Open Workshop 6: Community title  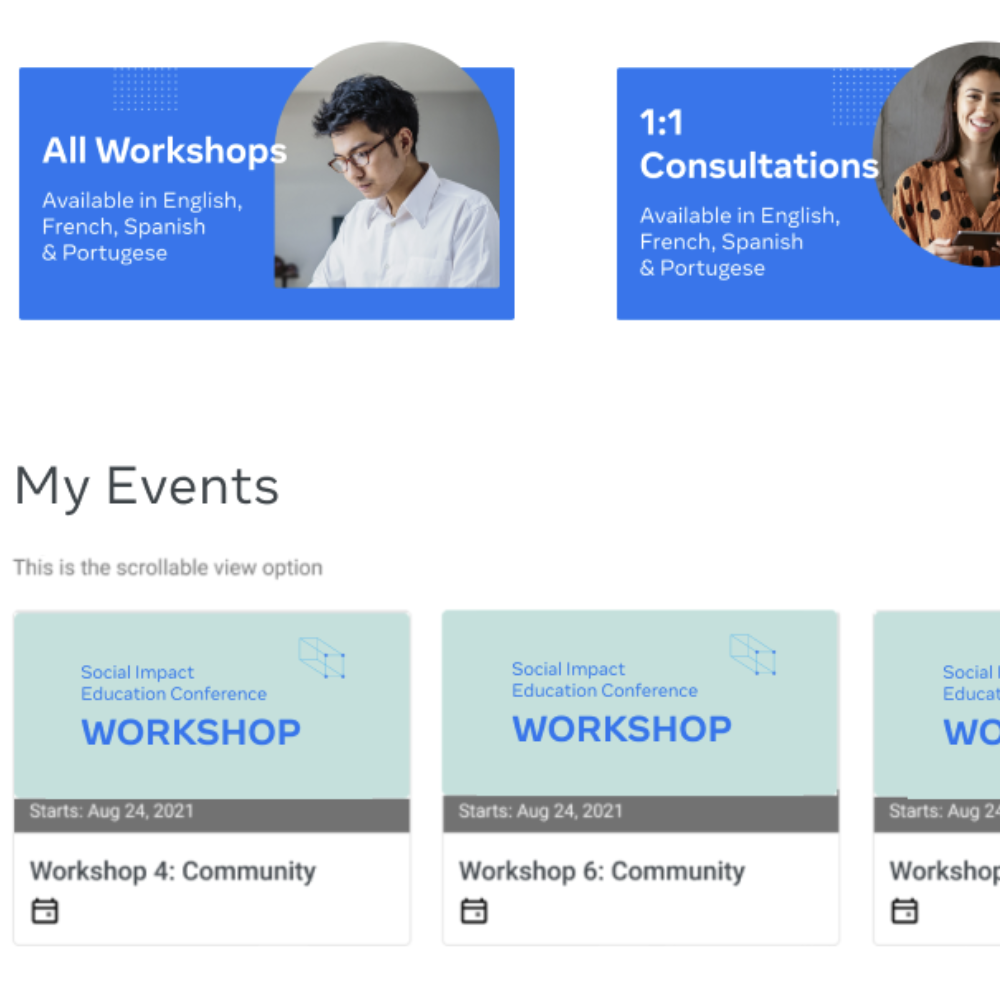pos(602,871)
